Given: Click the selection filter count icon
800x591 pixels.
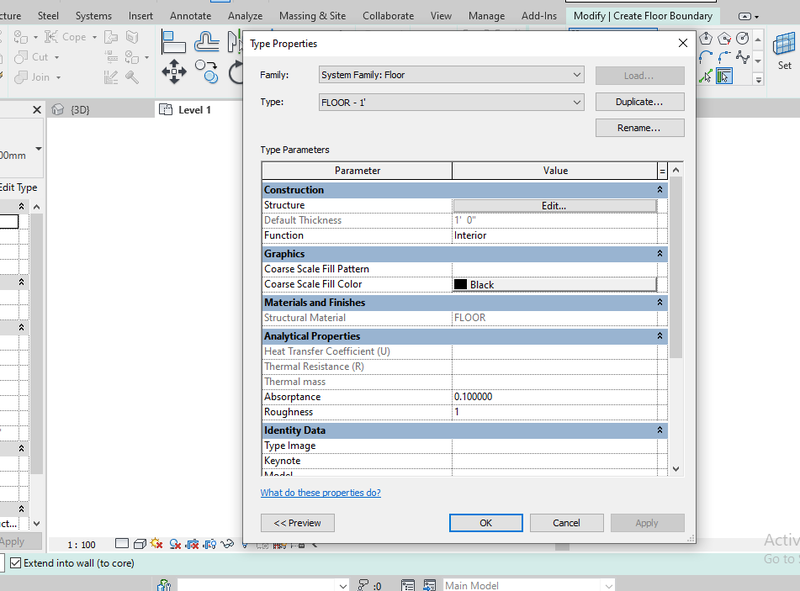Looking at the screenshot, I should [x=369, y=585].
